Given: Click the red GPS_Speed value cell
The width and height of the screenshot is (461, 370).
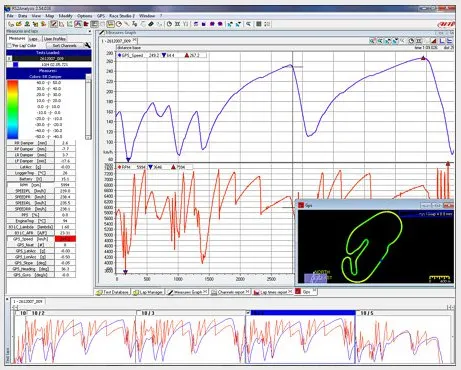Looking at the screenshot, I should [x=65, y=239].
